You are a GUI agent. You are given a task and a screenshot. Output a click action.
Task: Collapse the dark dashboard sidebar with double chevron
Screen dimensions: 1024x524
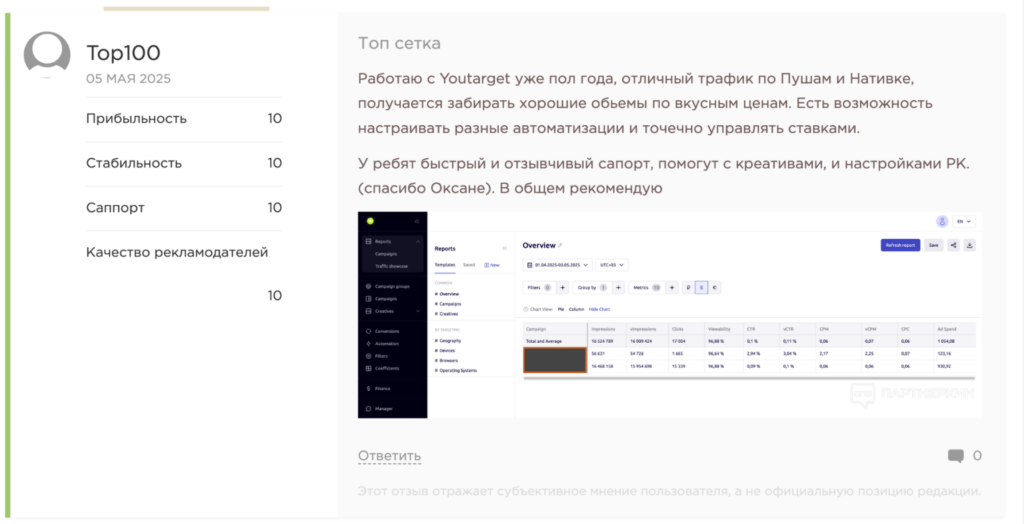click(417, 221)
